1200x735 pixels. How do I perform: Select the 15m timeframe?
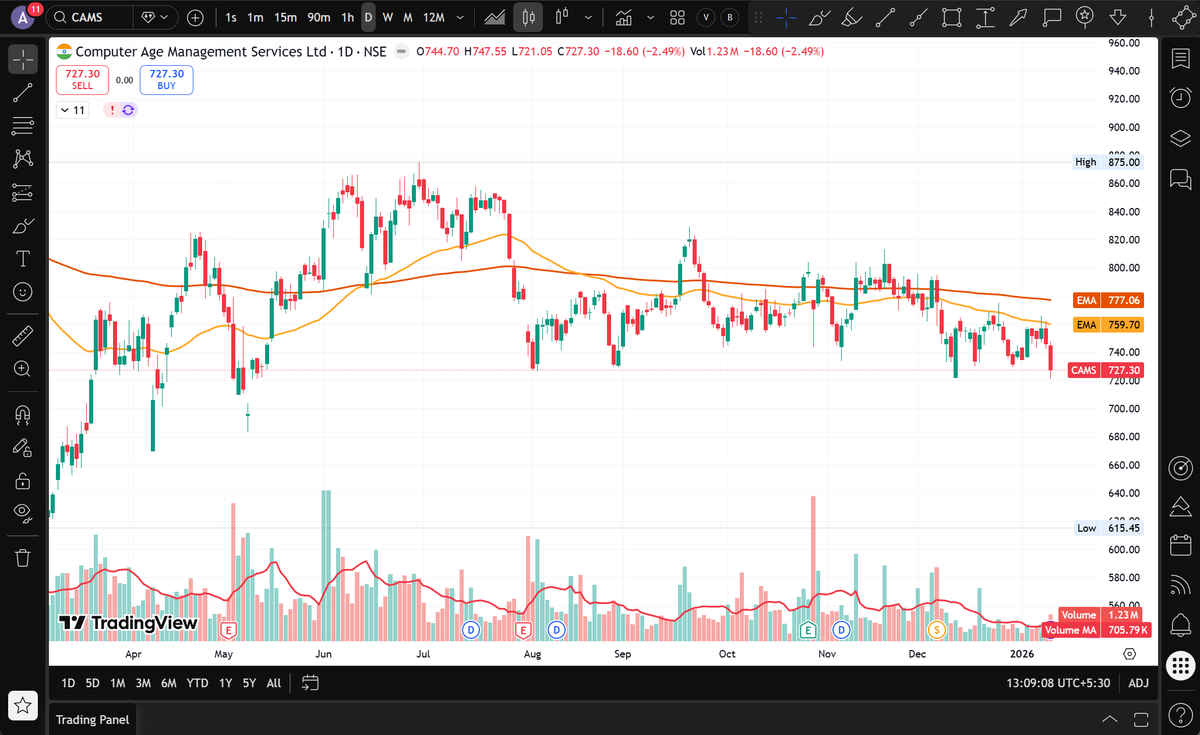tap(285, 17)
